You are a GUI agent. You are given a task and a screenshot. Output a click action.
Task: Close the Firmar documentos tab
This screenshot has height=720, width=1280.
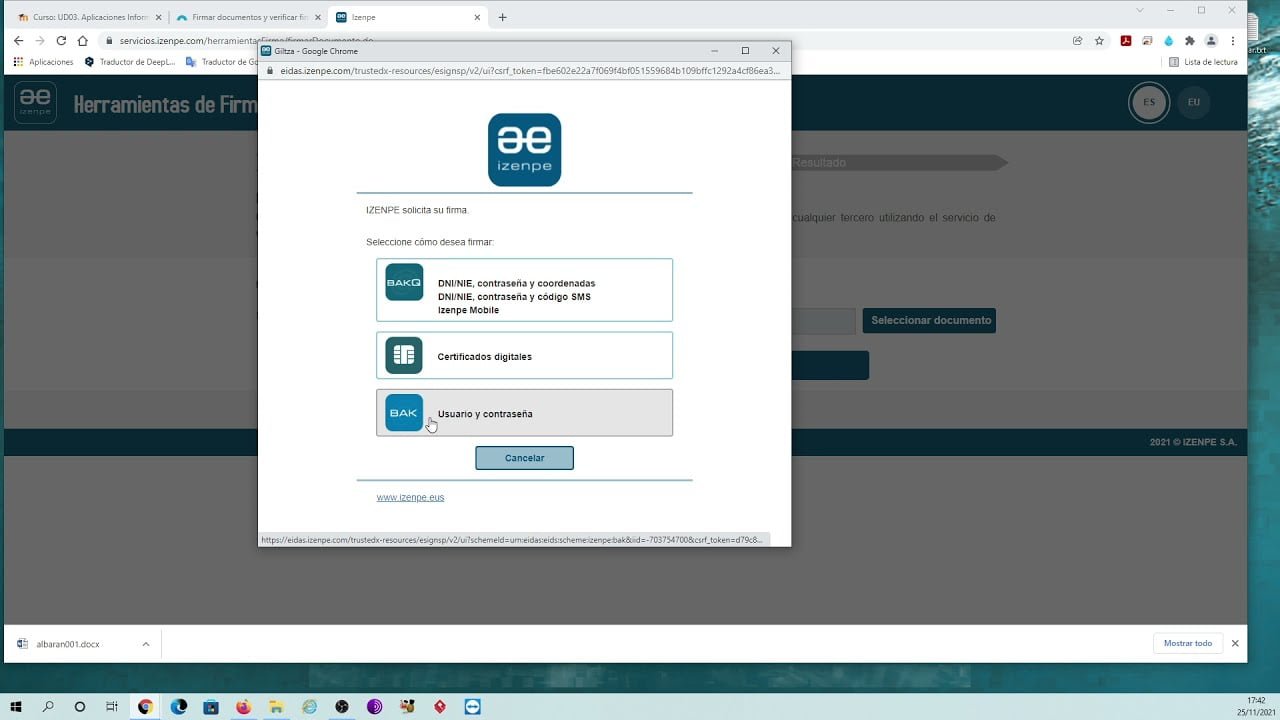point(317,17)
